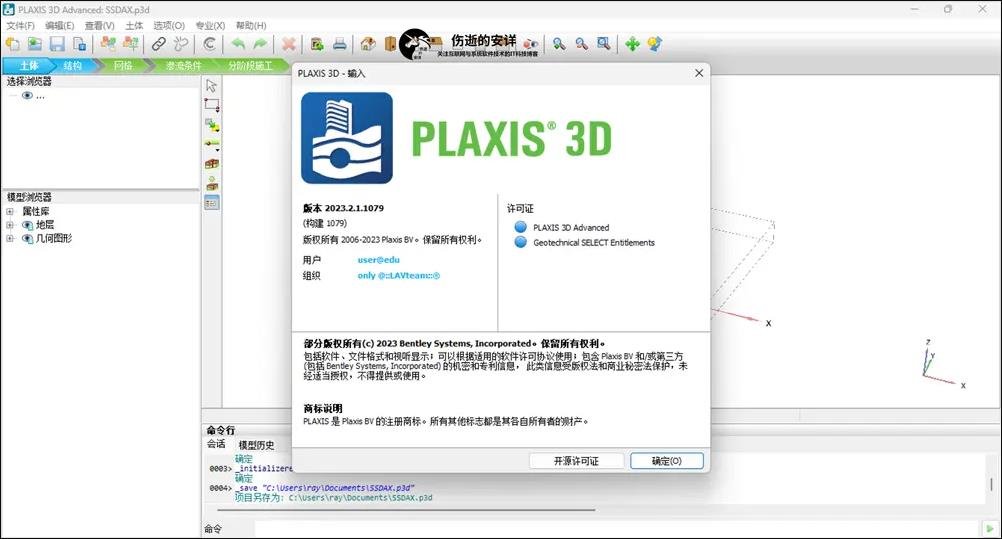The height and width of the screenshot is (539, 1002).
Task: Click the first magnifier zoom icon
Action: coord(559,44)
